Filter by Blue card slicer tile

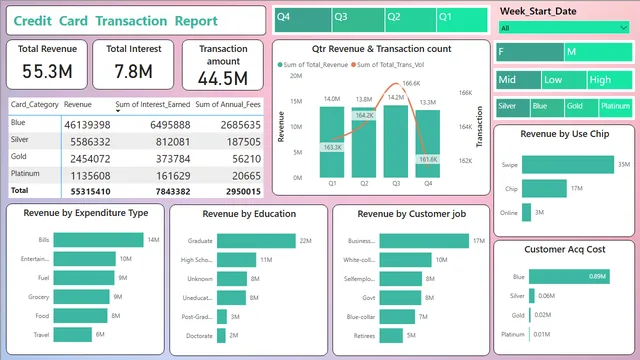pyautogui.click(x=547, y=108)
